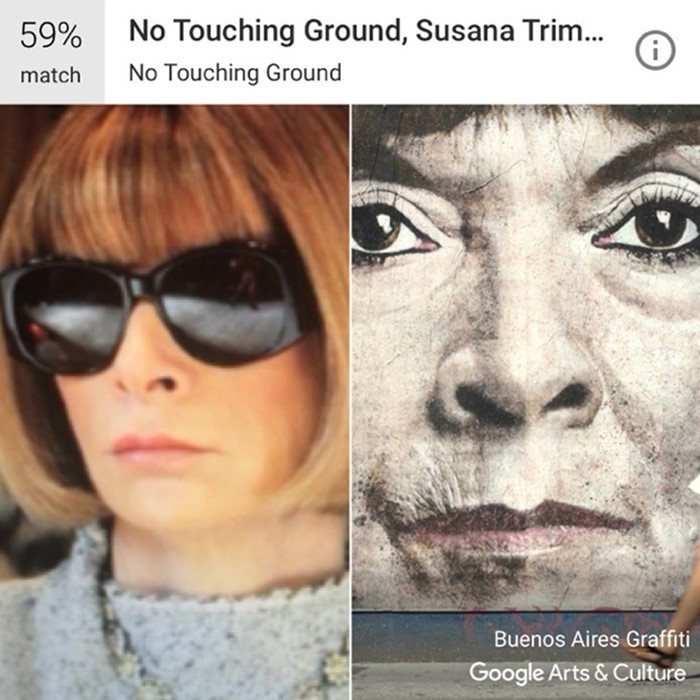This screenshot has width=700, height=700.
Task: Expand the truncated title ellipsis
Action: (596, 38)
